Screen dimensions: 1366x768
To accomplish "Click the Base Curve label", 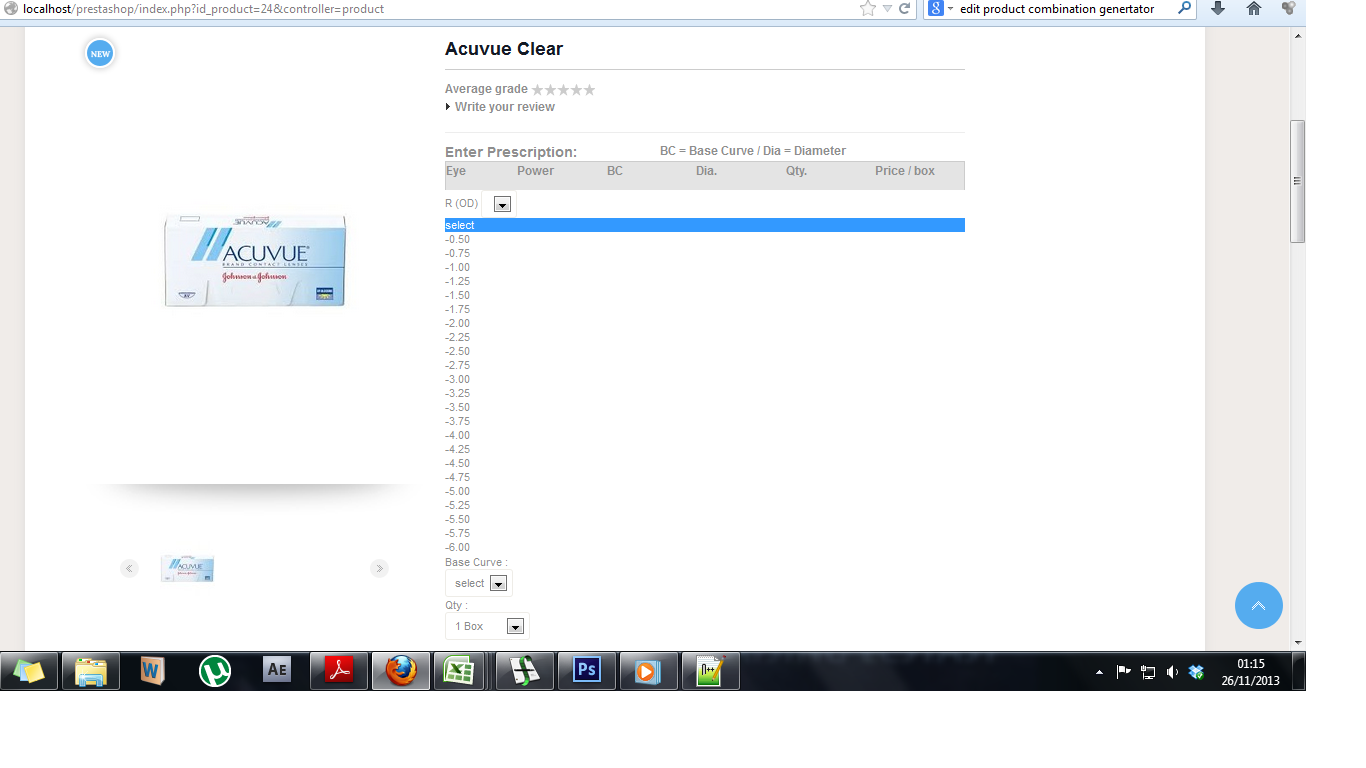I will coord(476,562).
